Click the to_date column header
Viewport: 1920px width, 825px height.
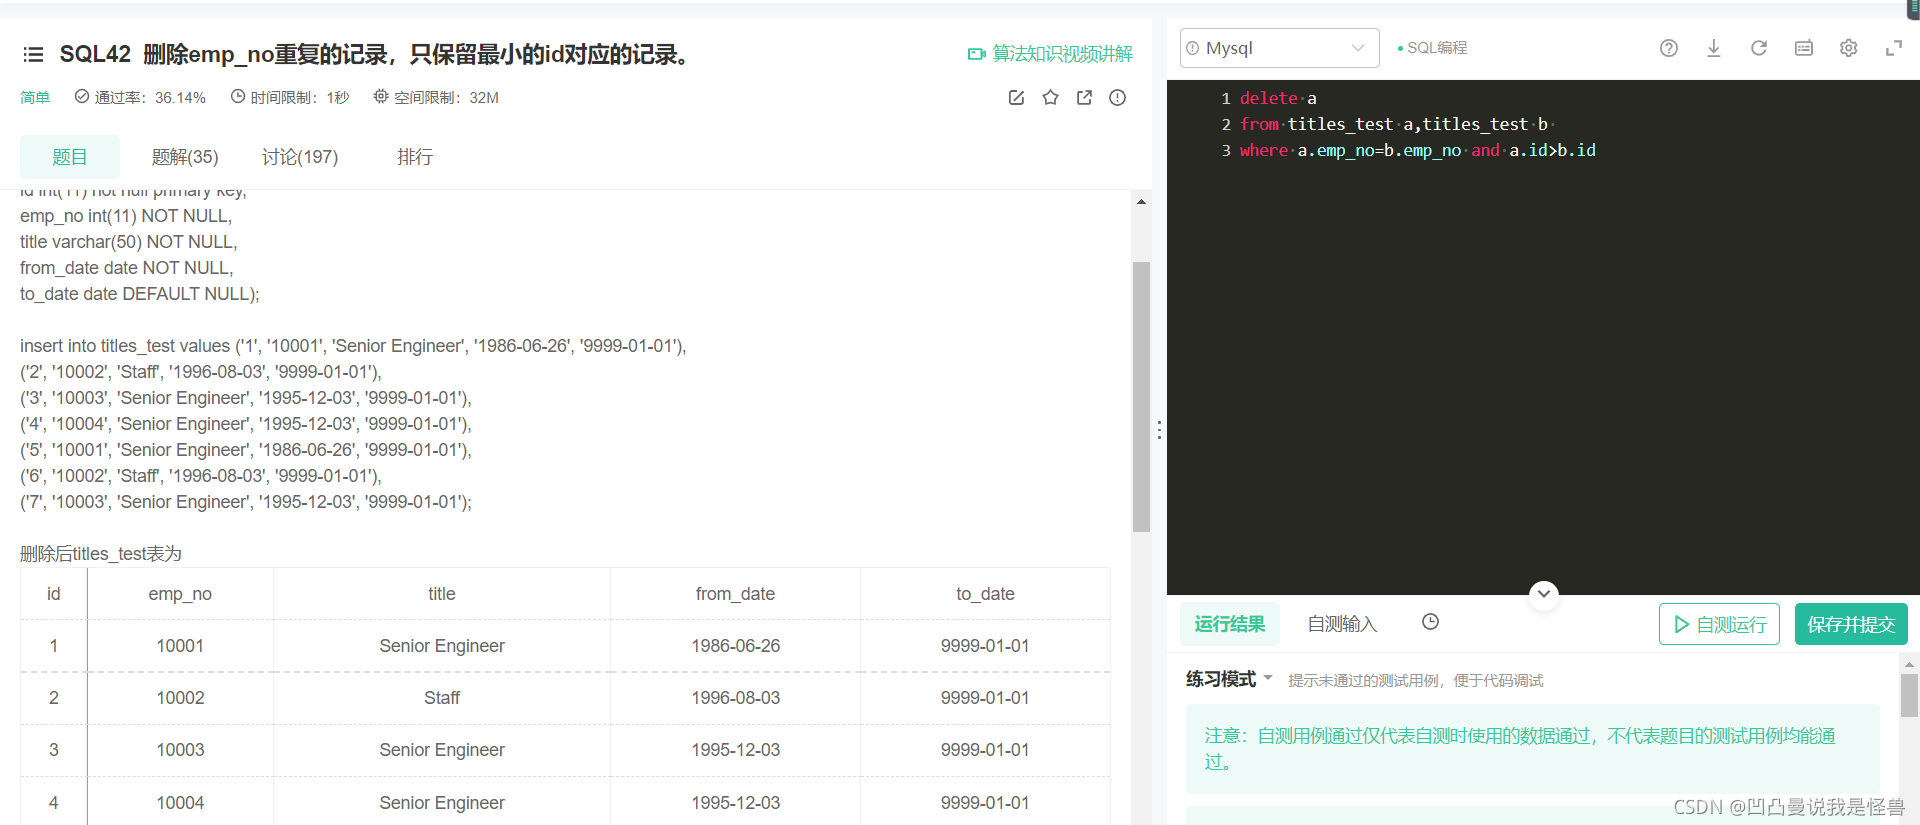point(985,594)
